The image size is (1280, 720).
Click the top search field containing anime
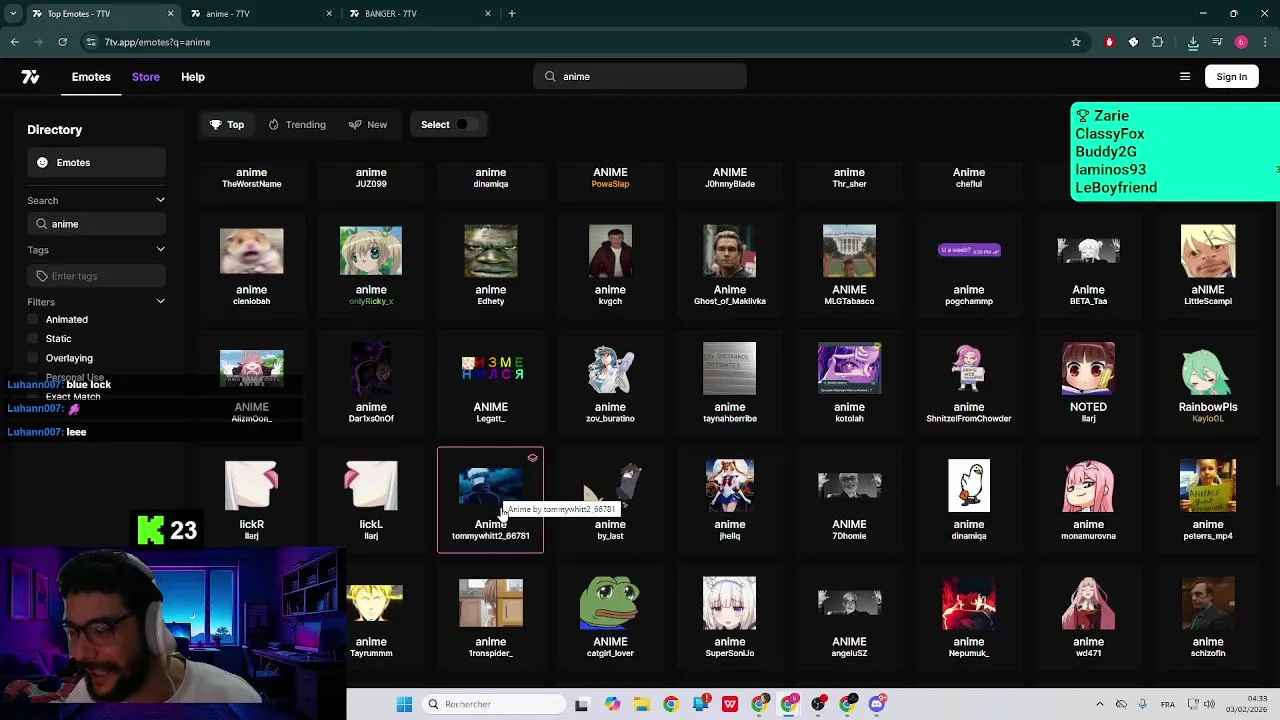[640, 77]
